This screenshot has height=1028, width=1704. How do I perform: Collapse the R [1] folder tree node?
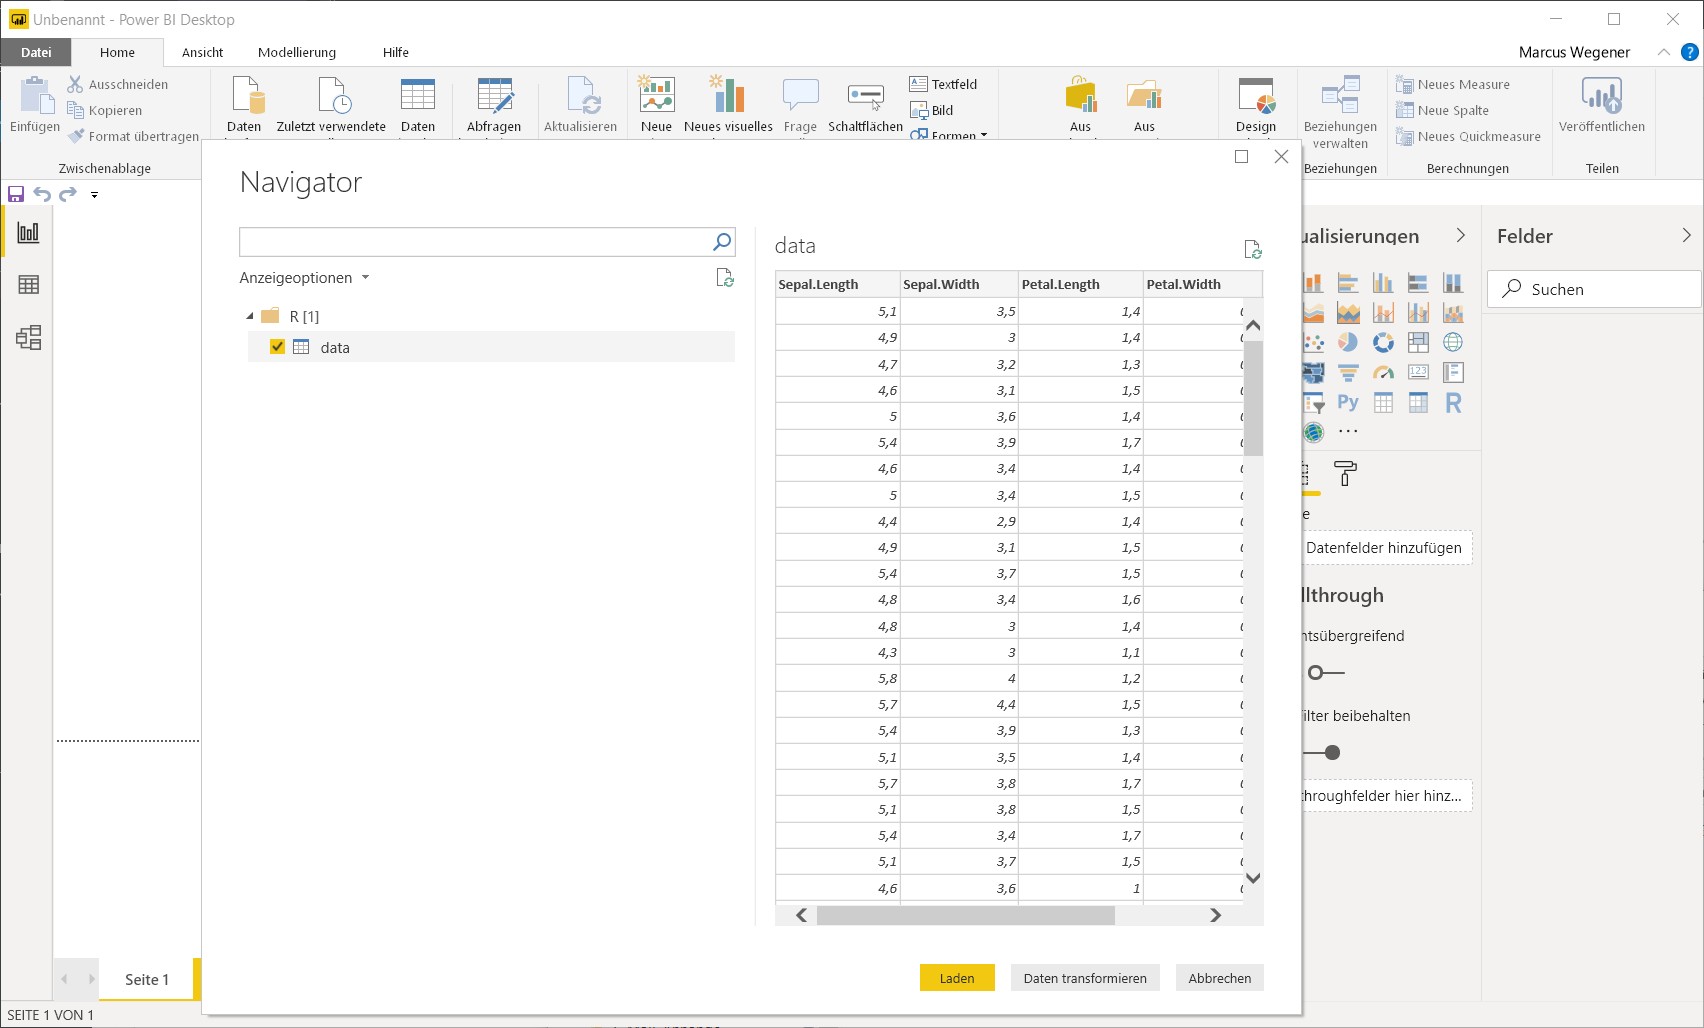pos(250,316)
